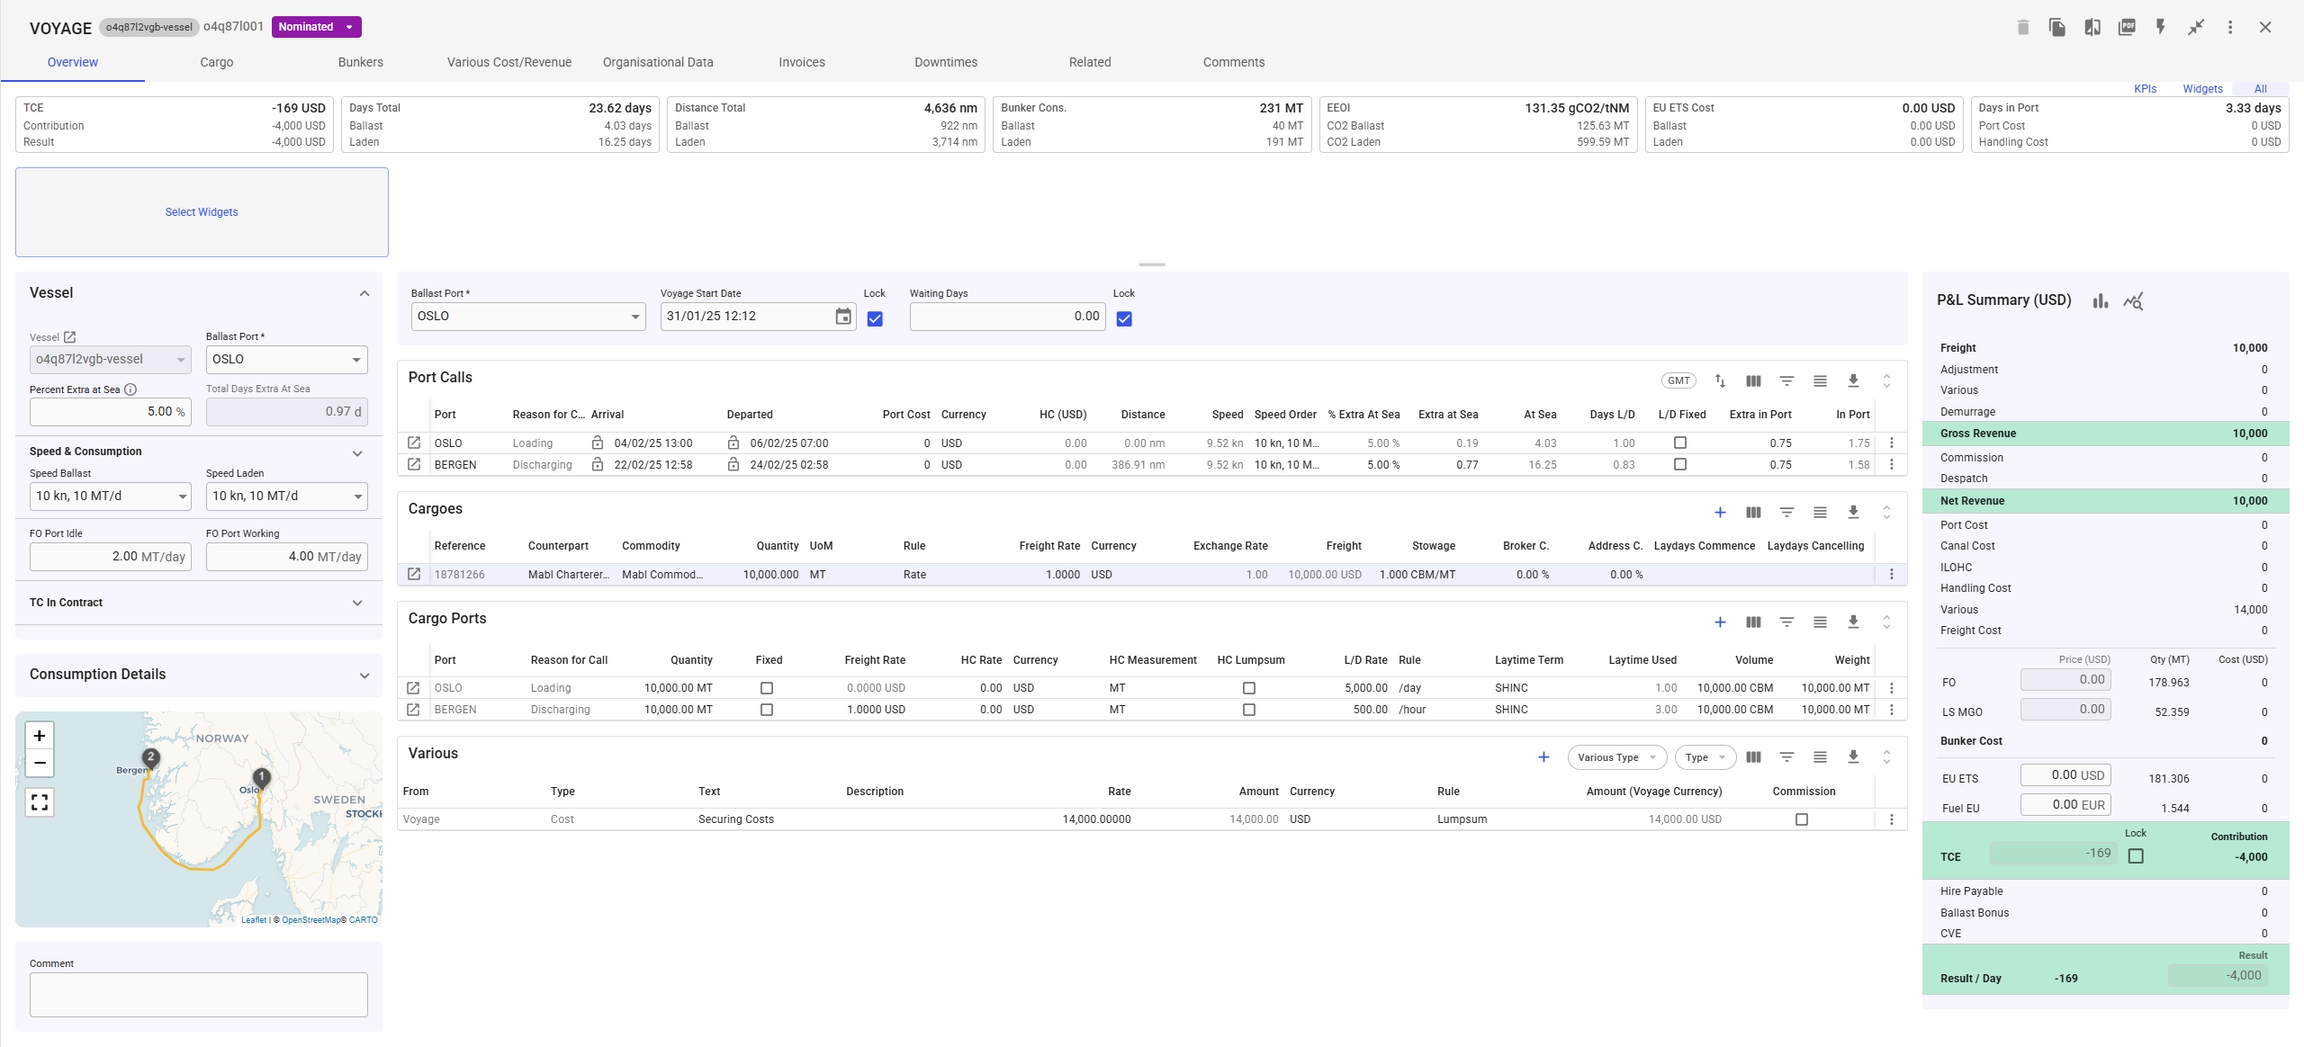2304x1047 pixels.
Task: Check L/D Fixed for the OSLO port call
Action: (x=1680, y=443)
